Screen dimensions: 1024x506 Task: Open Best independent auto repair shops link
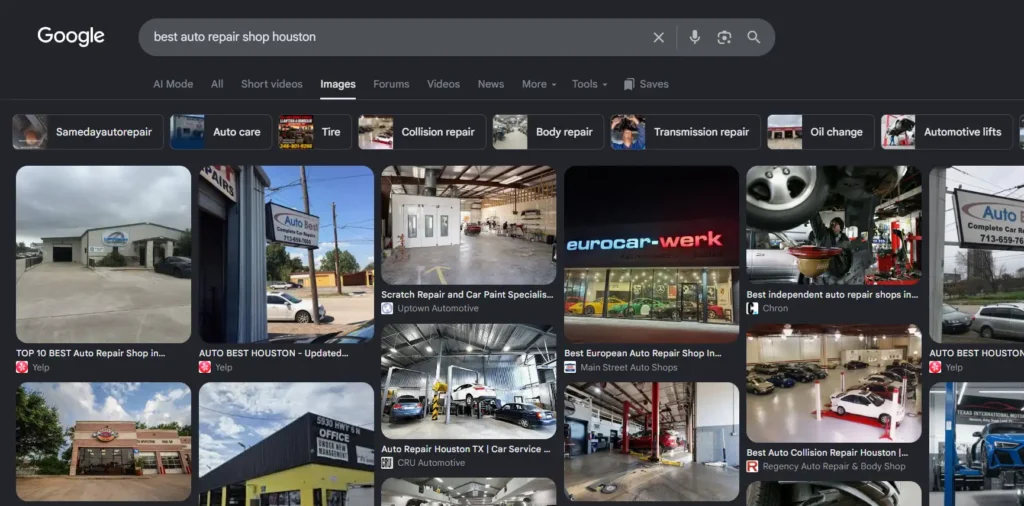tap(832, 294)
